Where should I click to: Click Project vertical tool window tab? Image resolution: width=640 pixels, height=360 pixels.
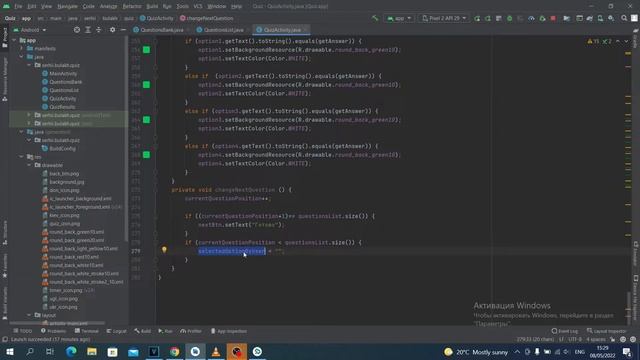tap(5, 37)
